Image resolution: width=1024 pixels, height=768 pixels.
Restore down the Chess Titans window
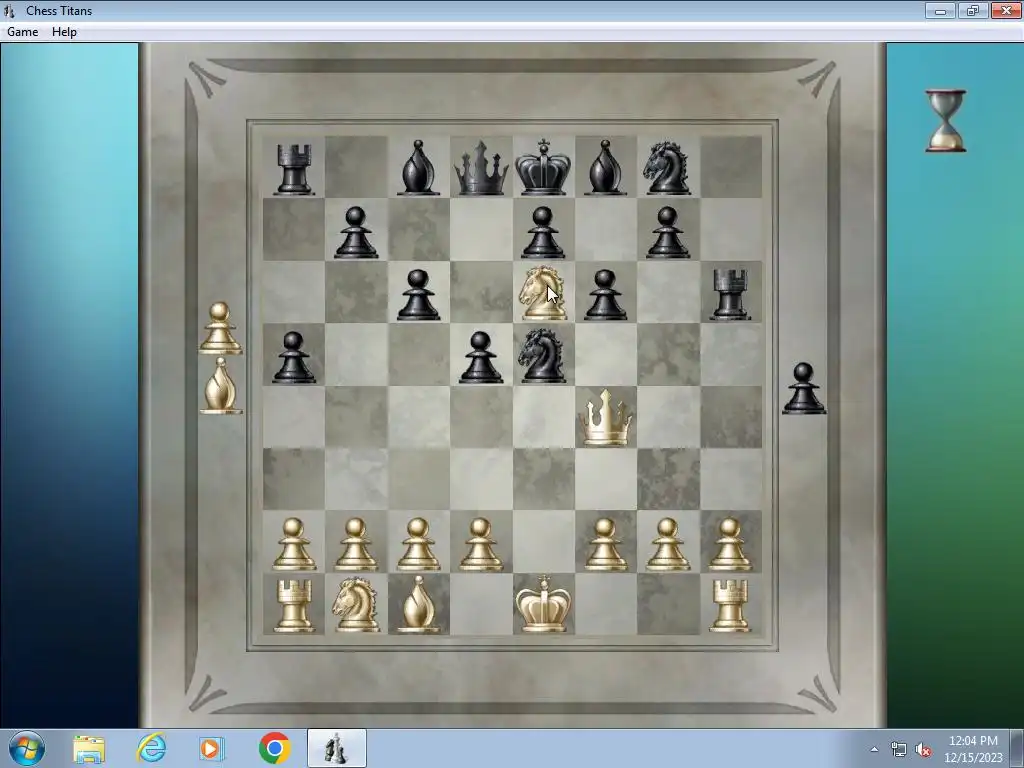[973, 10]
